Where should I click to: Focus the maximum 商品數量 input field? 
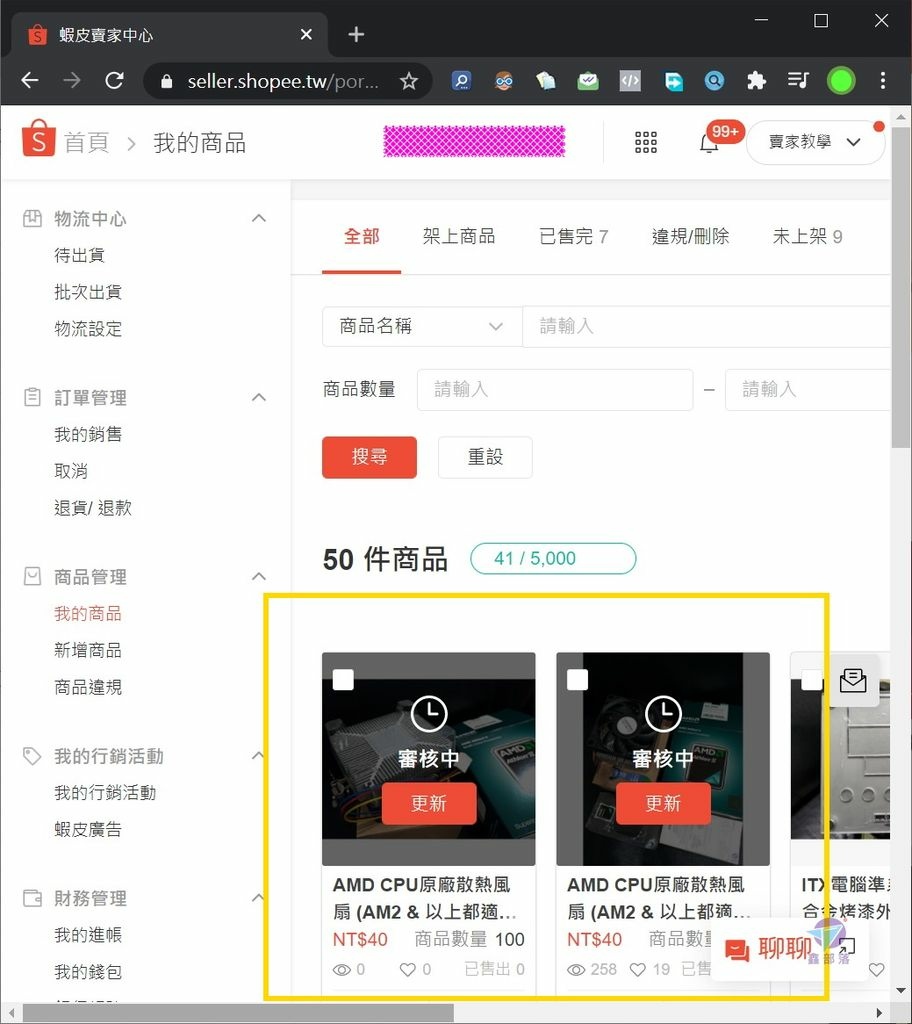pos(808,390)
